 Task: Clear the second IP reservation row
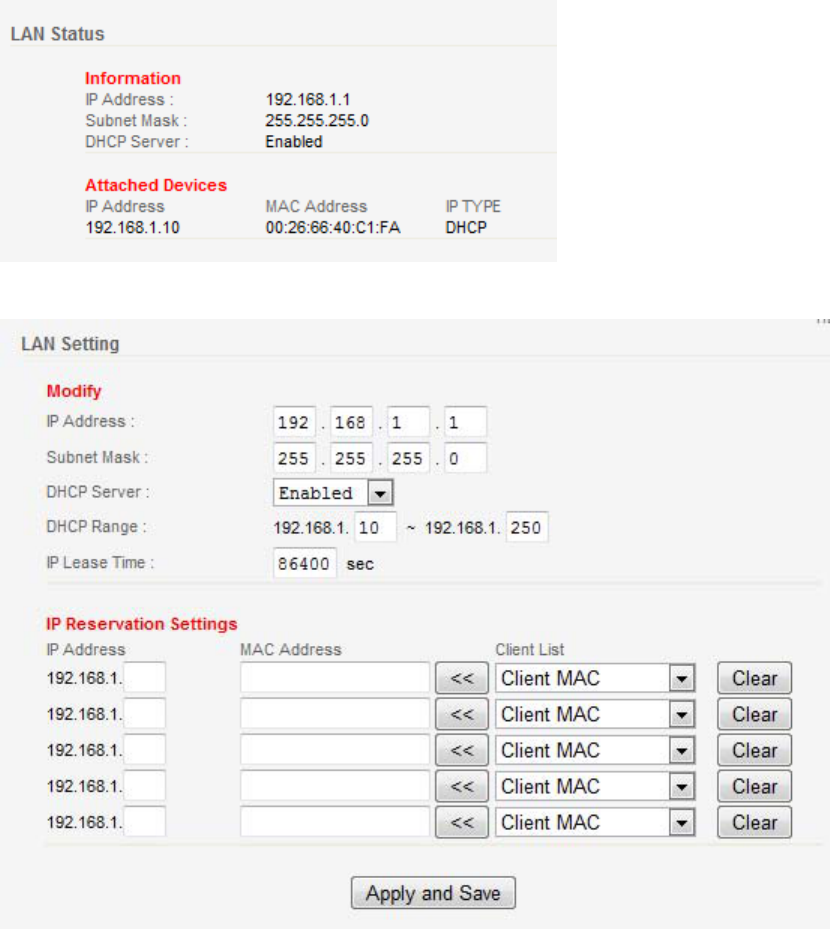pos(755,714)
